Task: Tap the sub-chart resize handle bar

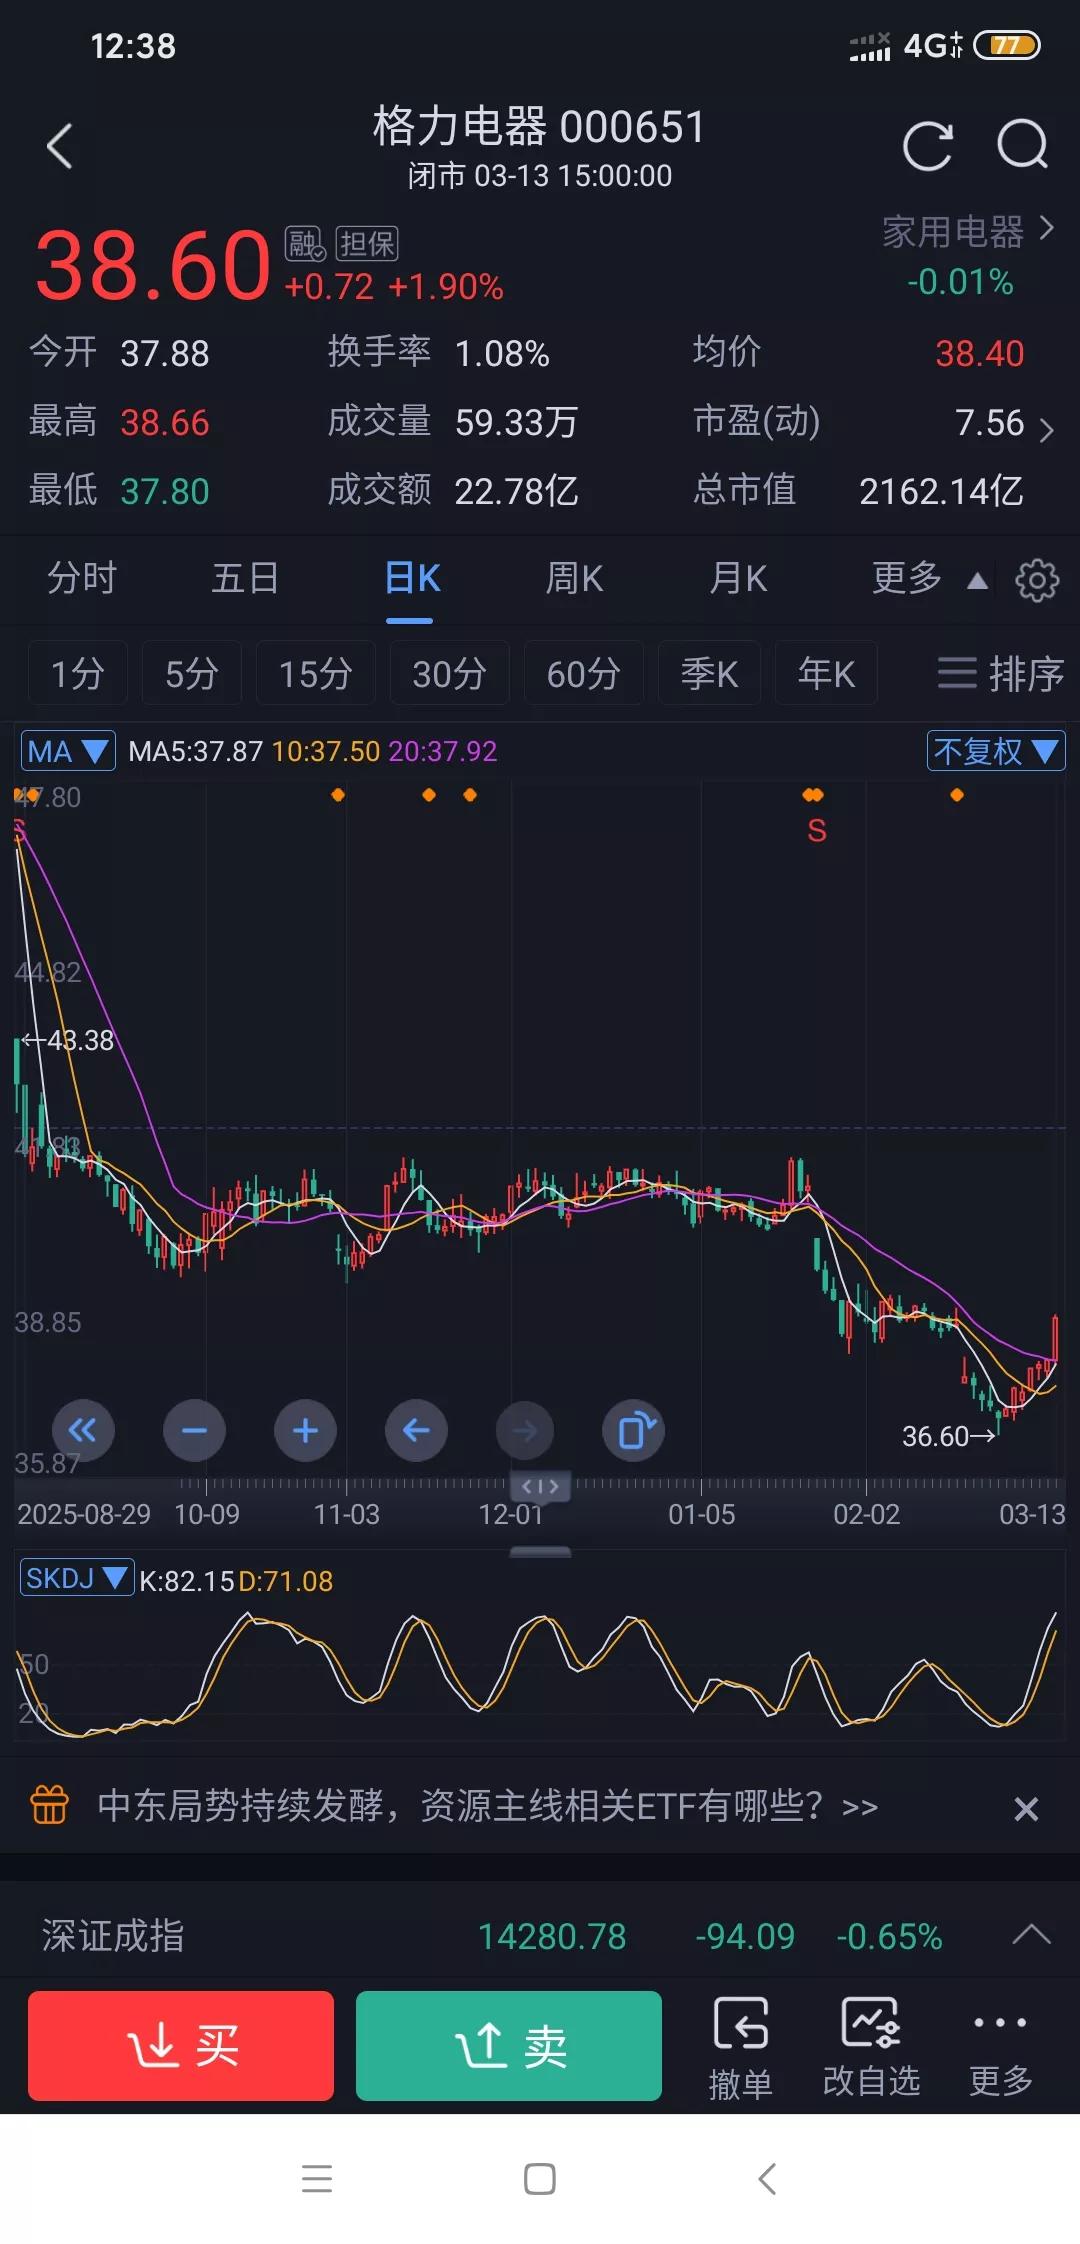Action: (x=541, y=1552)
